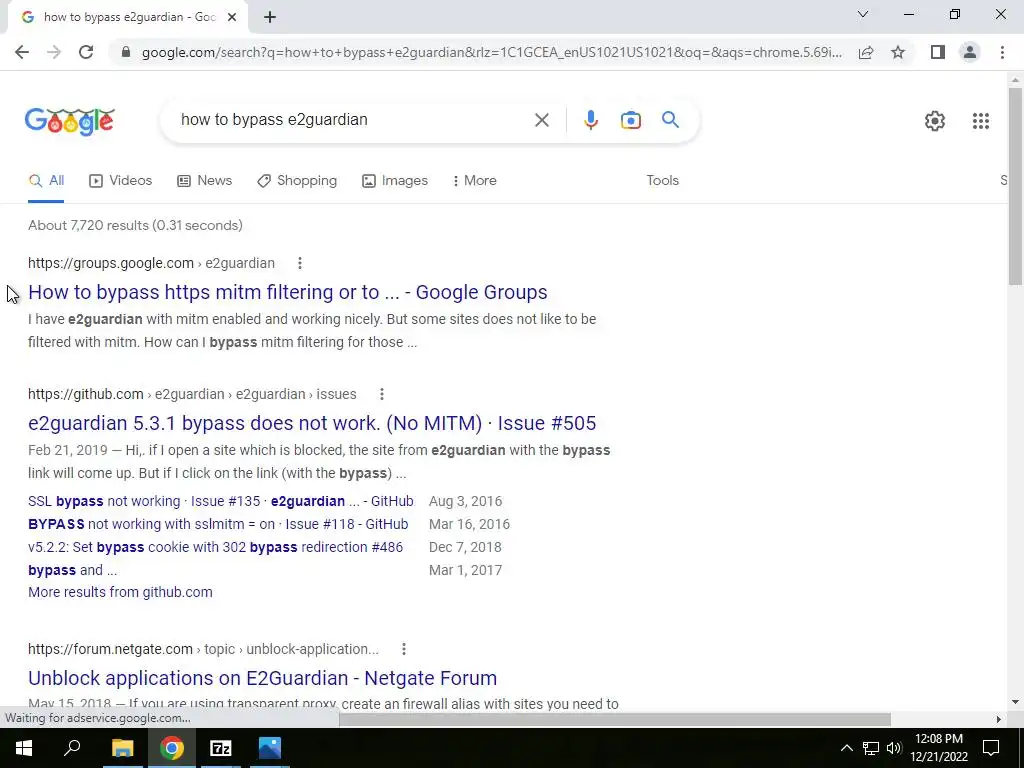The image size is (1024, 768).
Task: Switch to the News tab
Action: click(204, 181)
